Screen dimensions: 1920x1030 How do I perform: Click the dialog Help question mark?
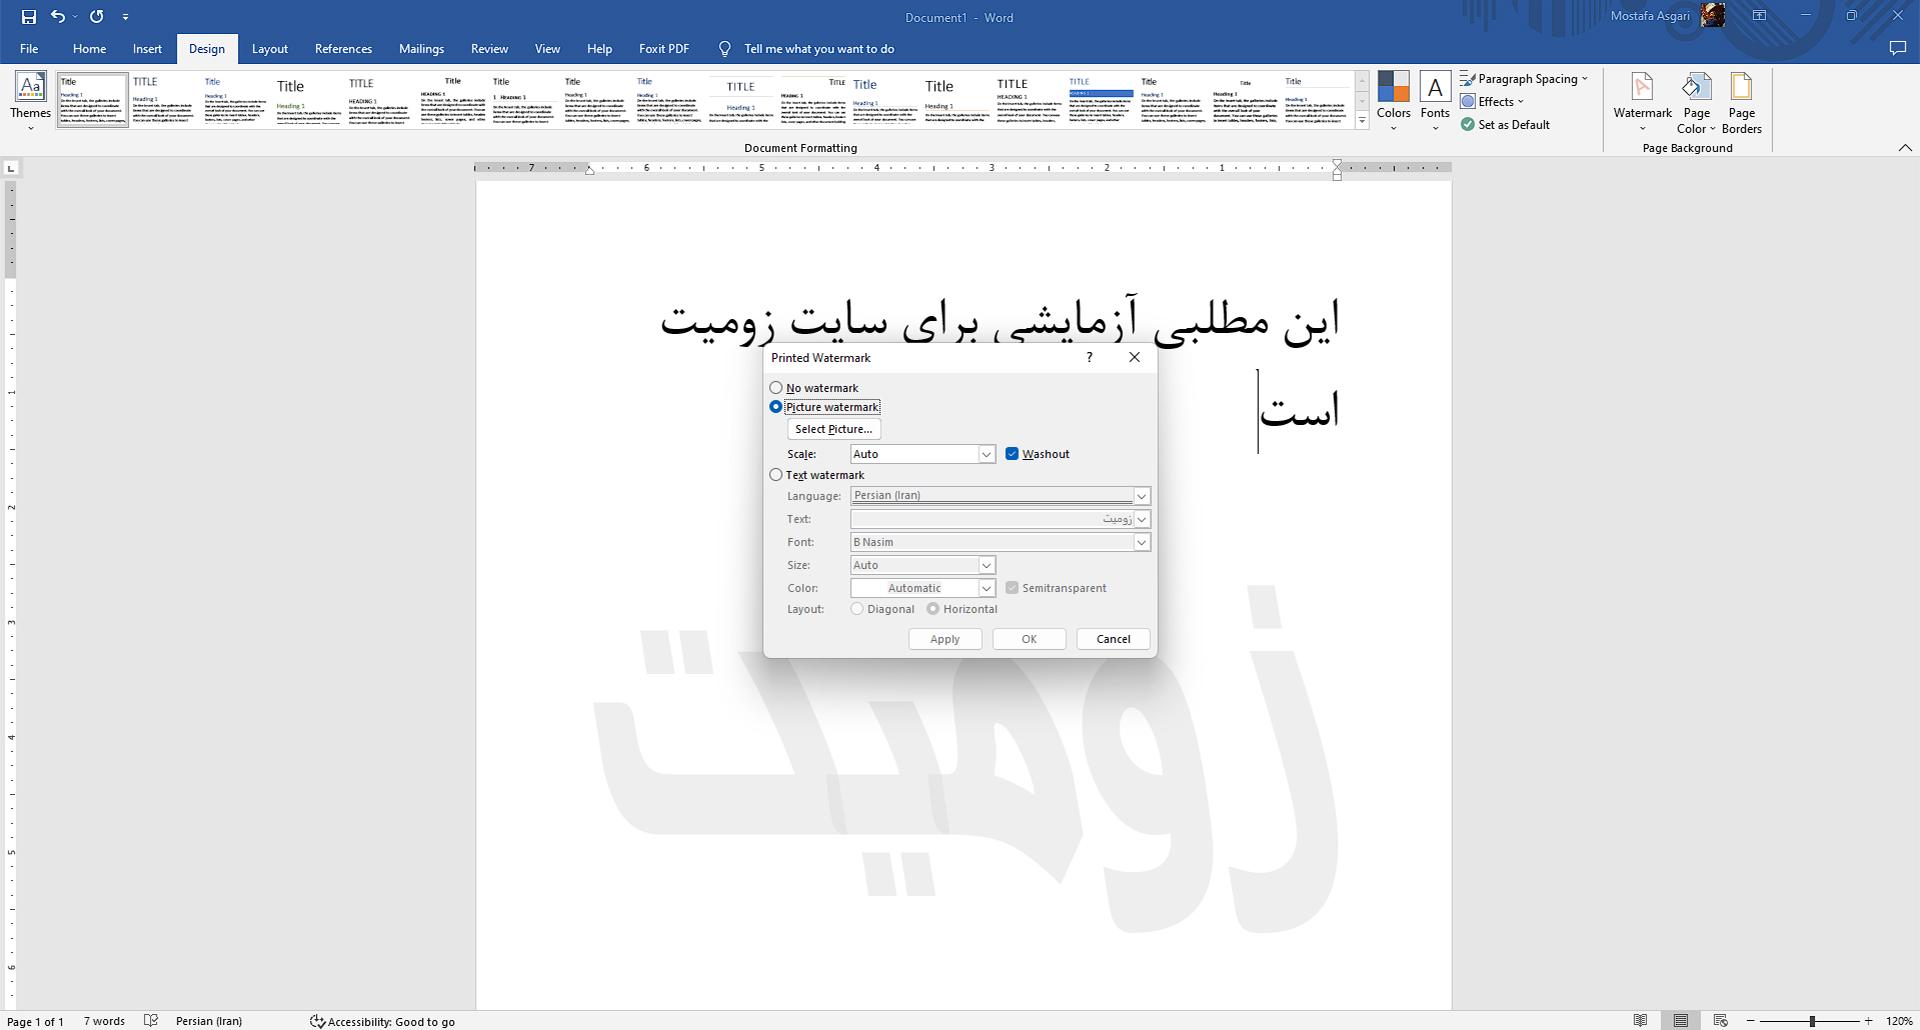tap(1089, 357)
